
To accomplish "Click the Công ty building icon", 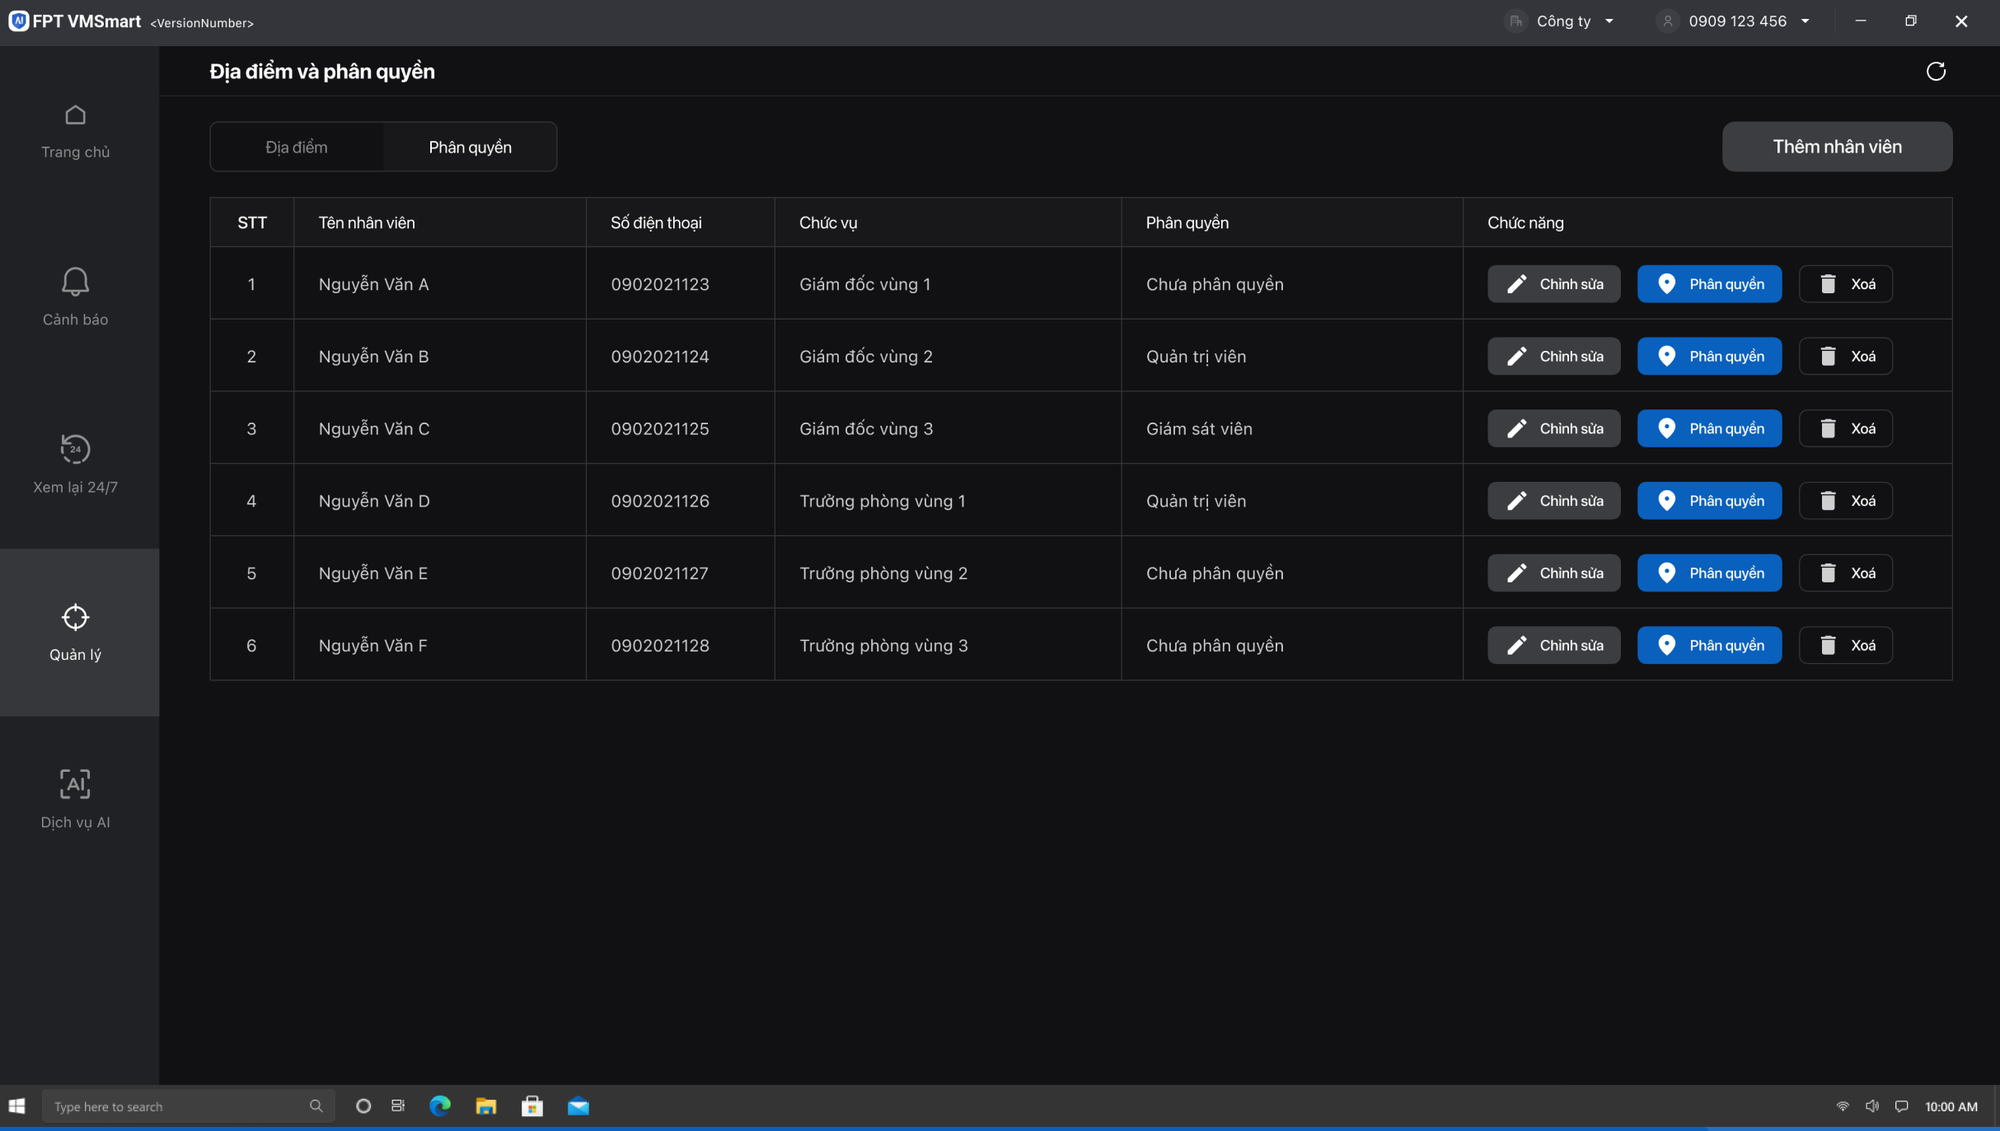I will (1516, 21).
